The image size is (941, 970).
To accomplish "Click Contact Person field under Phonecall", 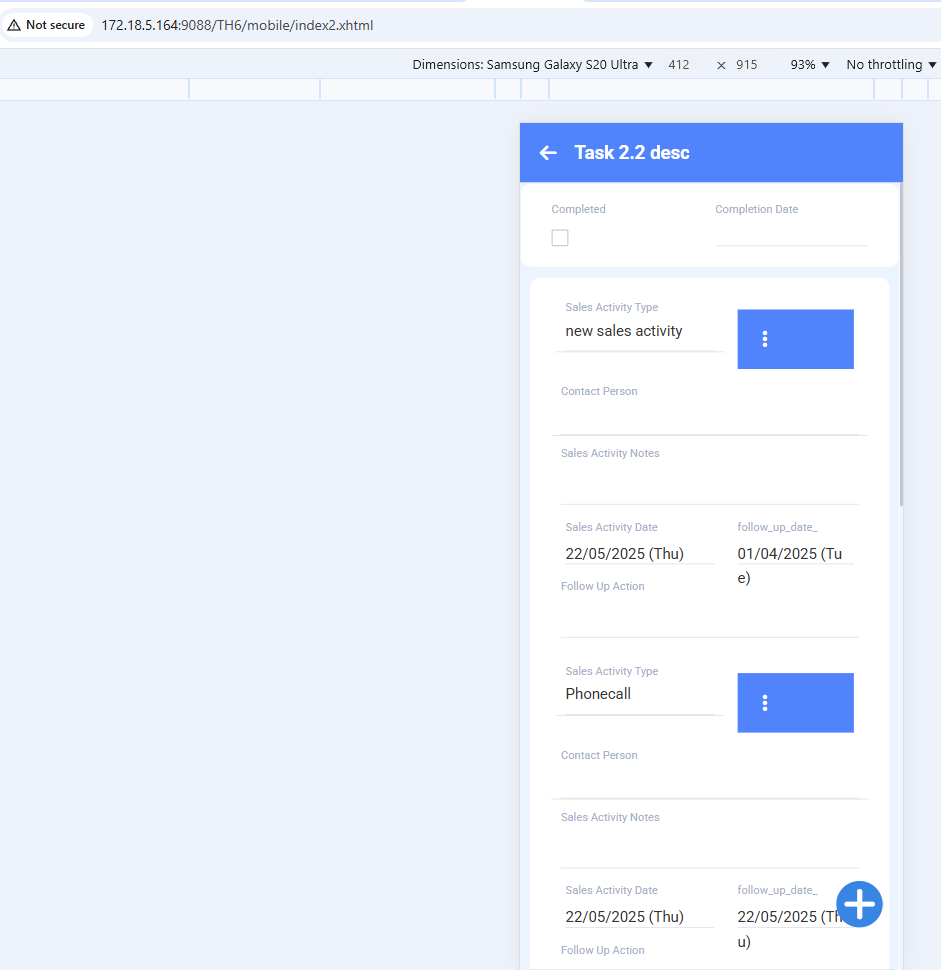I will 710,783.
